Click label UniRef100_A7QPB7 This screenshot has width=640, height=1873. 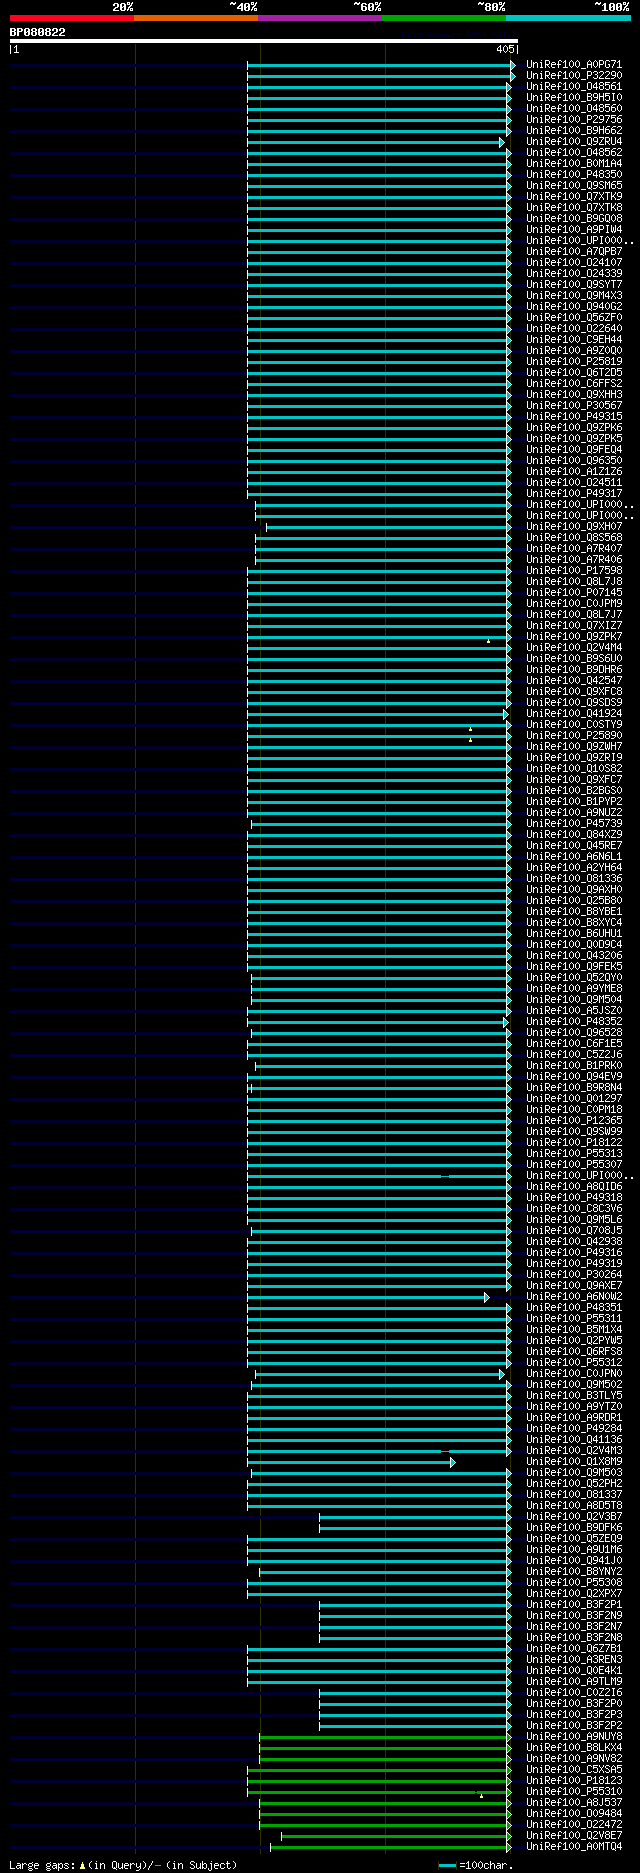(x=574, y=252)
